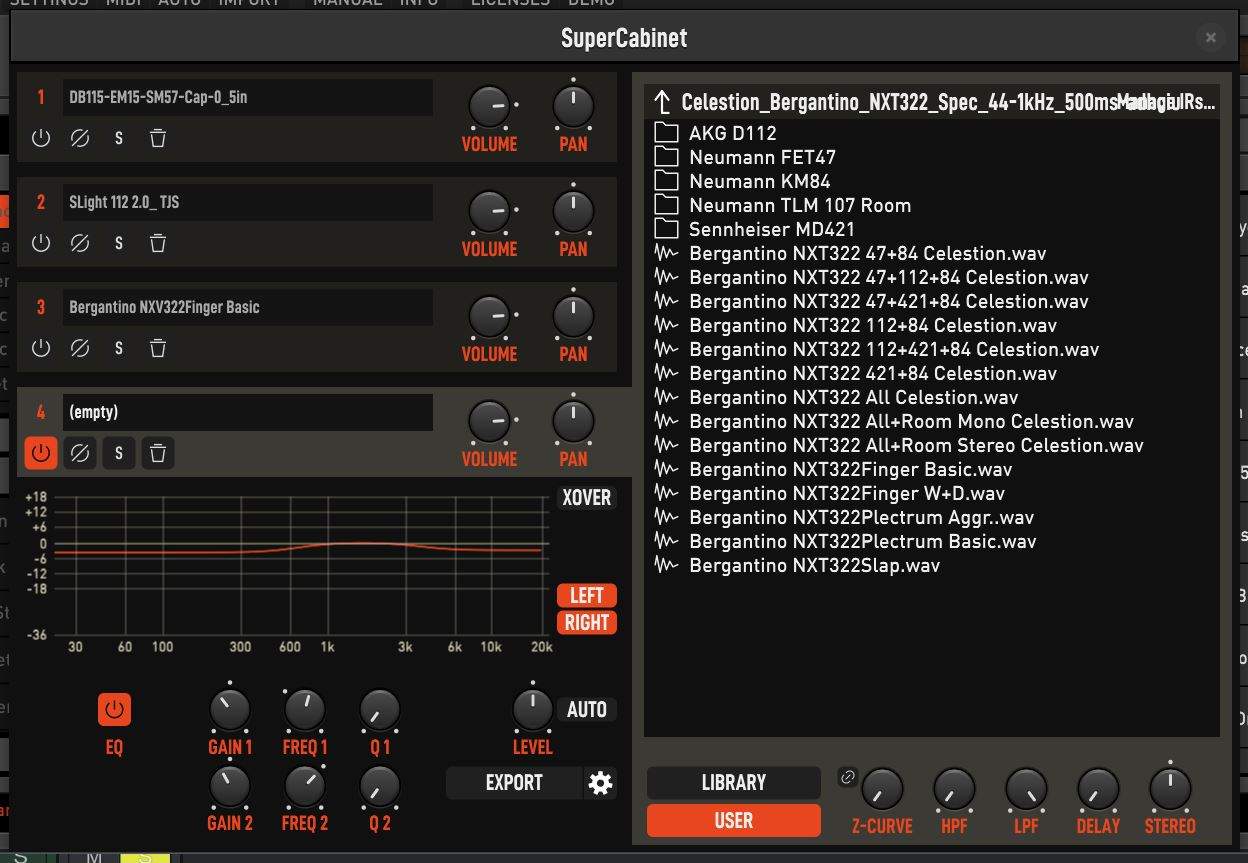Open the Neumann FET47 folder
1248x863 pixels.
pyautogui.click(x=931, y=157)
